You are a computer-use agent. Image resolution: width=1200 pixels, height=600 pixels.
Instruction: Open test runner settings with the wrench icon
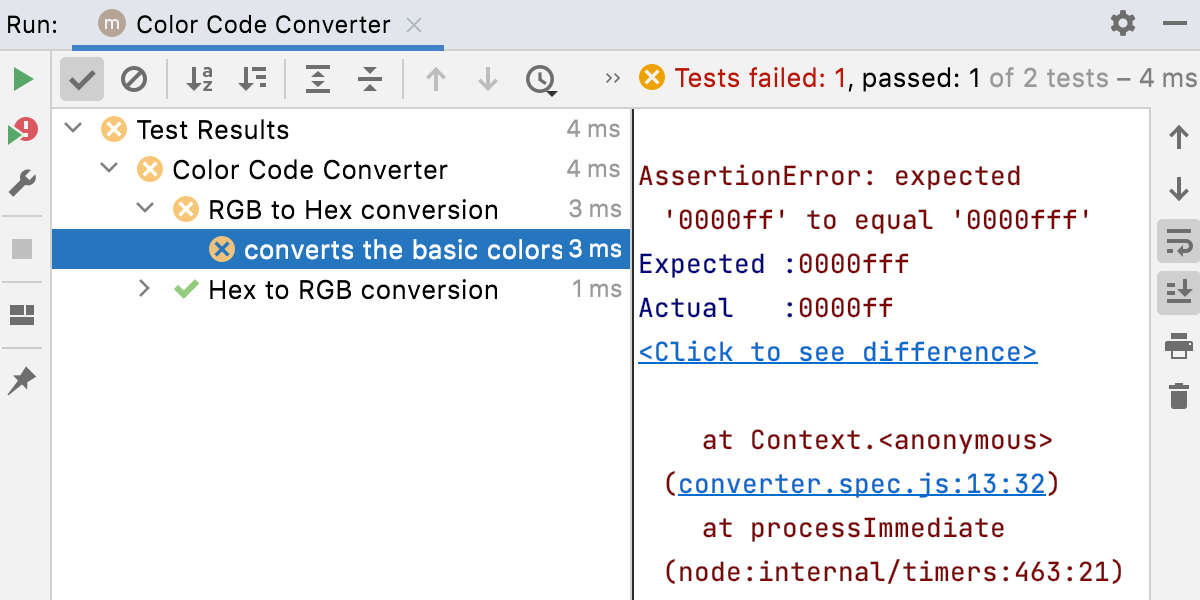tap(22, 183)
